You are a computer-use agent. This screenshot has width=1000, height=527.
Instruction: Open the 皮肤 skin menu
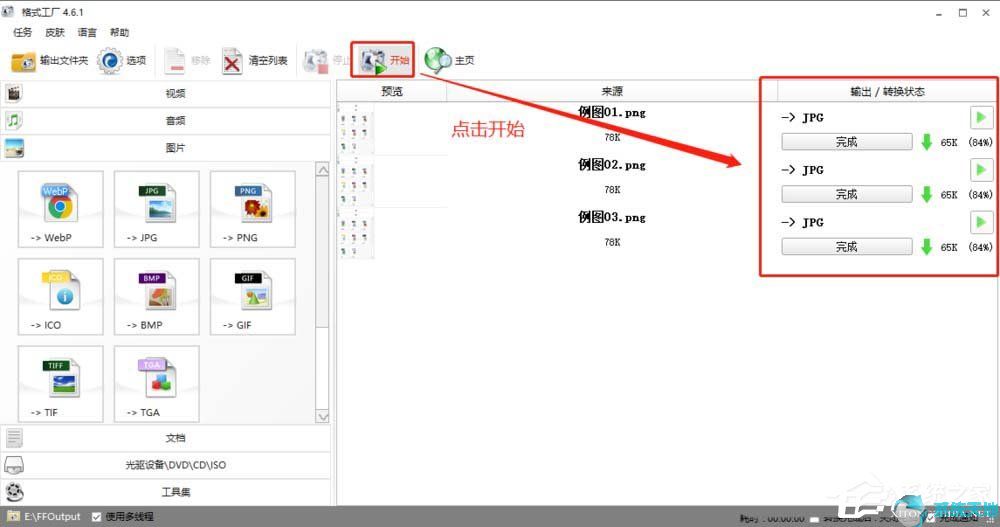(55, 32)
